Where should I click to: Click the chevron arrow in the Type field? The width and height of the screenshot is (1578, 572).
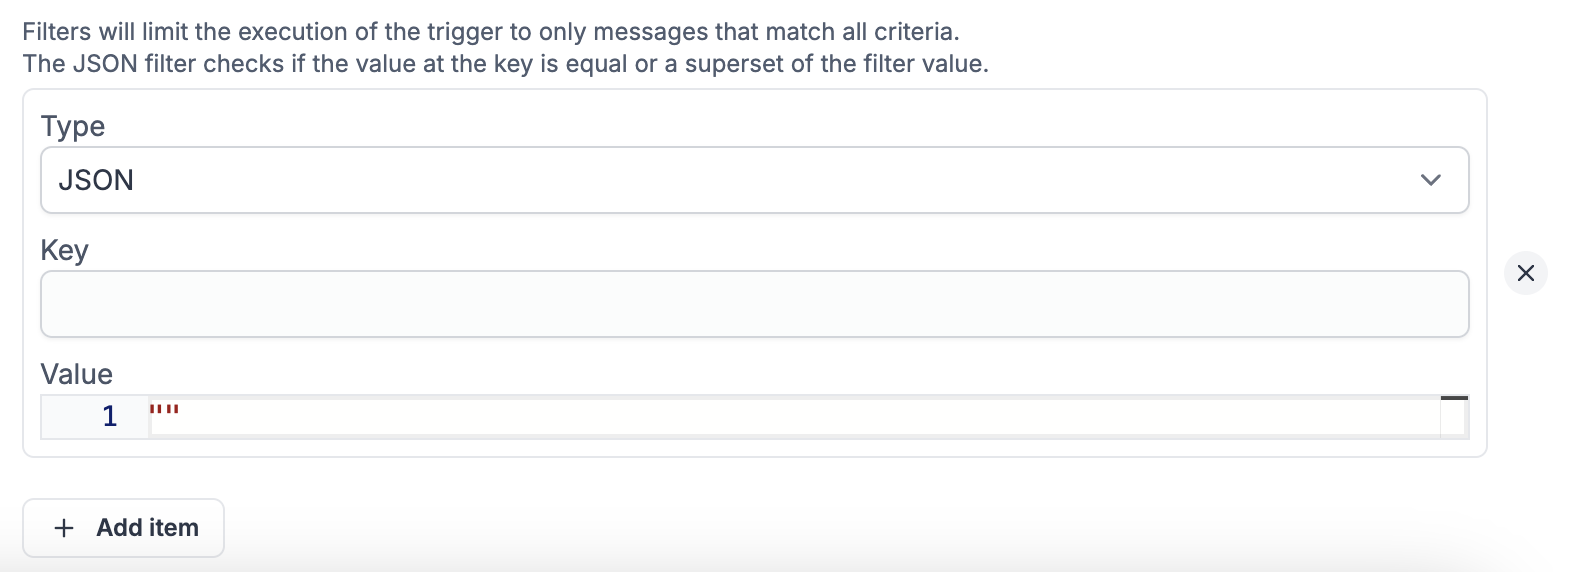(x=1430, y=180)
